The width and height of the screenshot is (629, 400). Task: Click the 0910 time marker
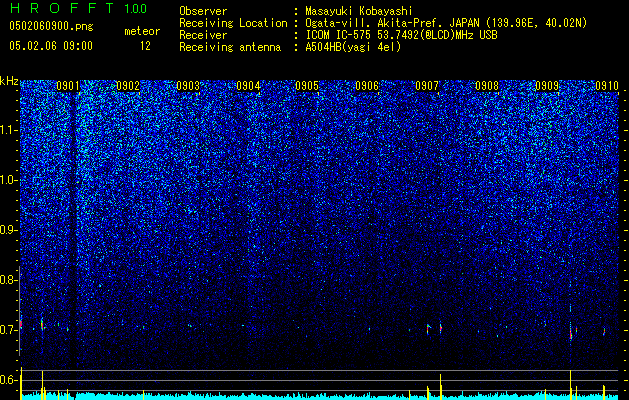click(x=607, y=86)
